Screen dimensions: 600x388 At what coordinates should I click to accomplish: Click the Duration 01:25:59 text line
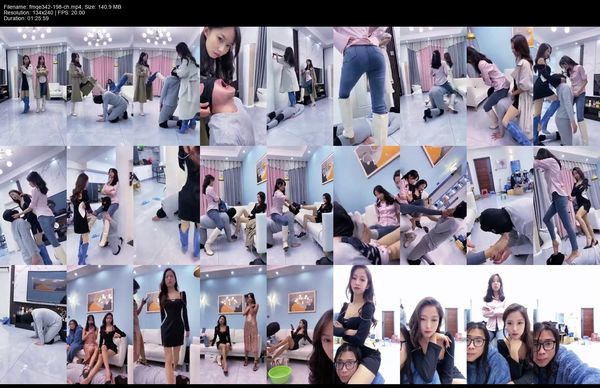26,18
